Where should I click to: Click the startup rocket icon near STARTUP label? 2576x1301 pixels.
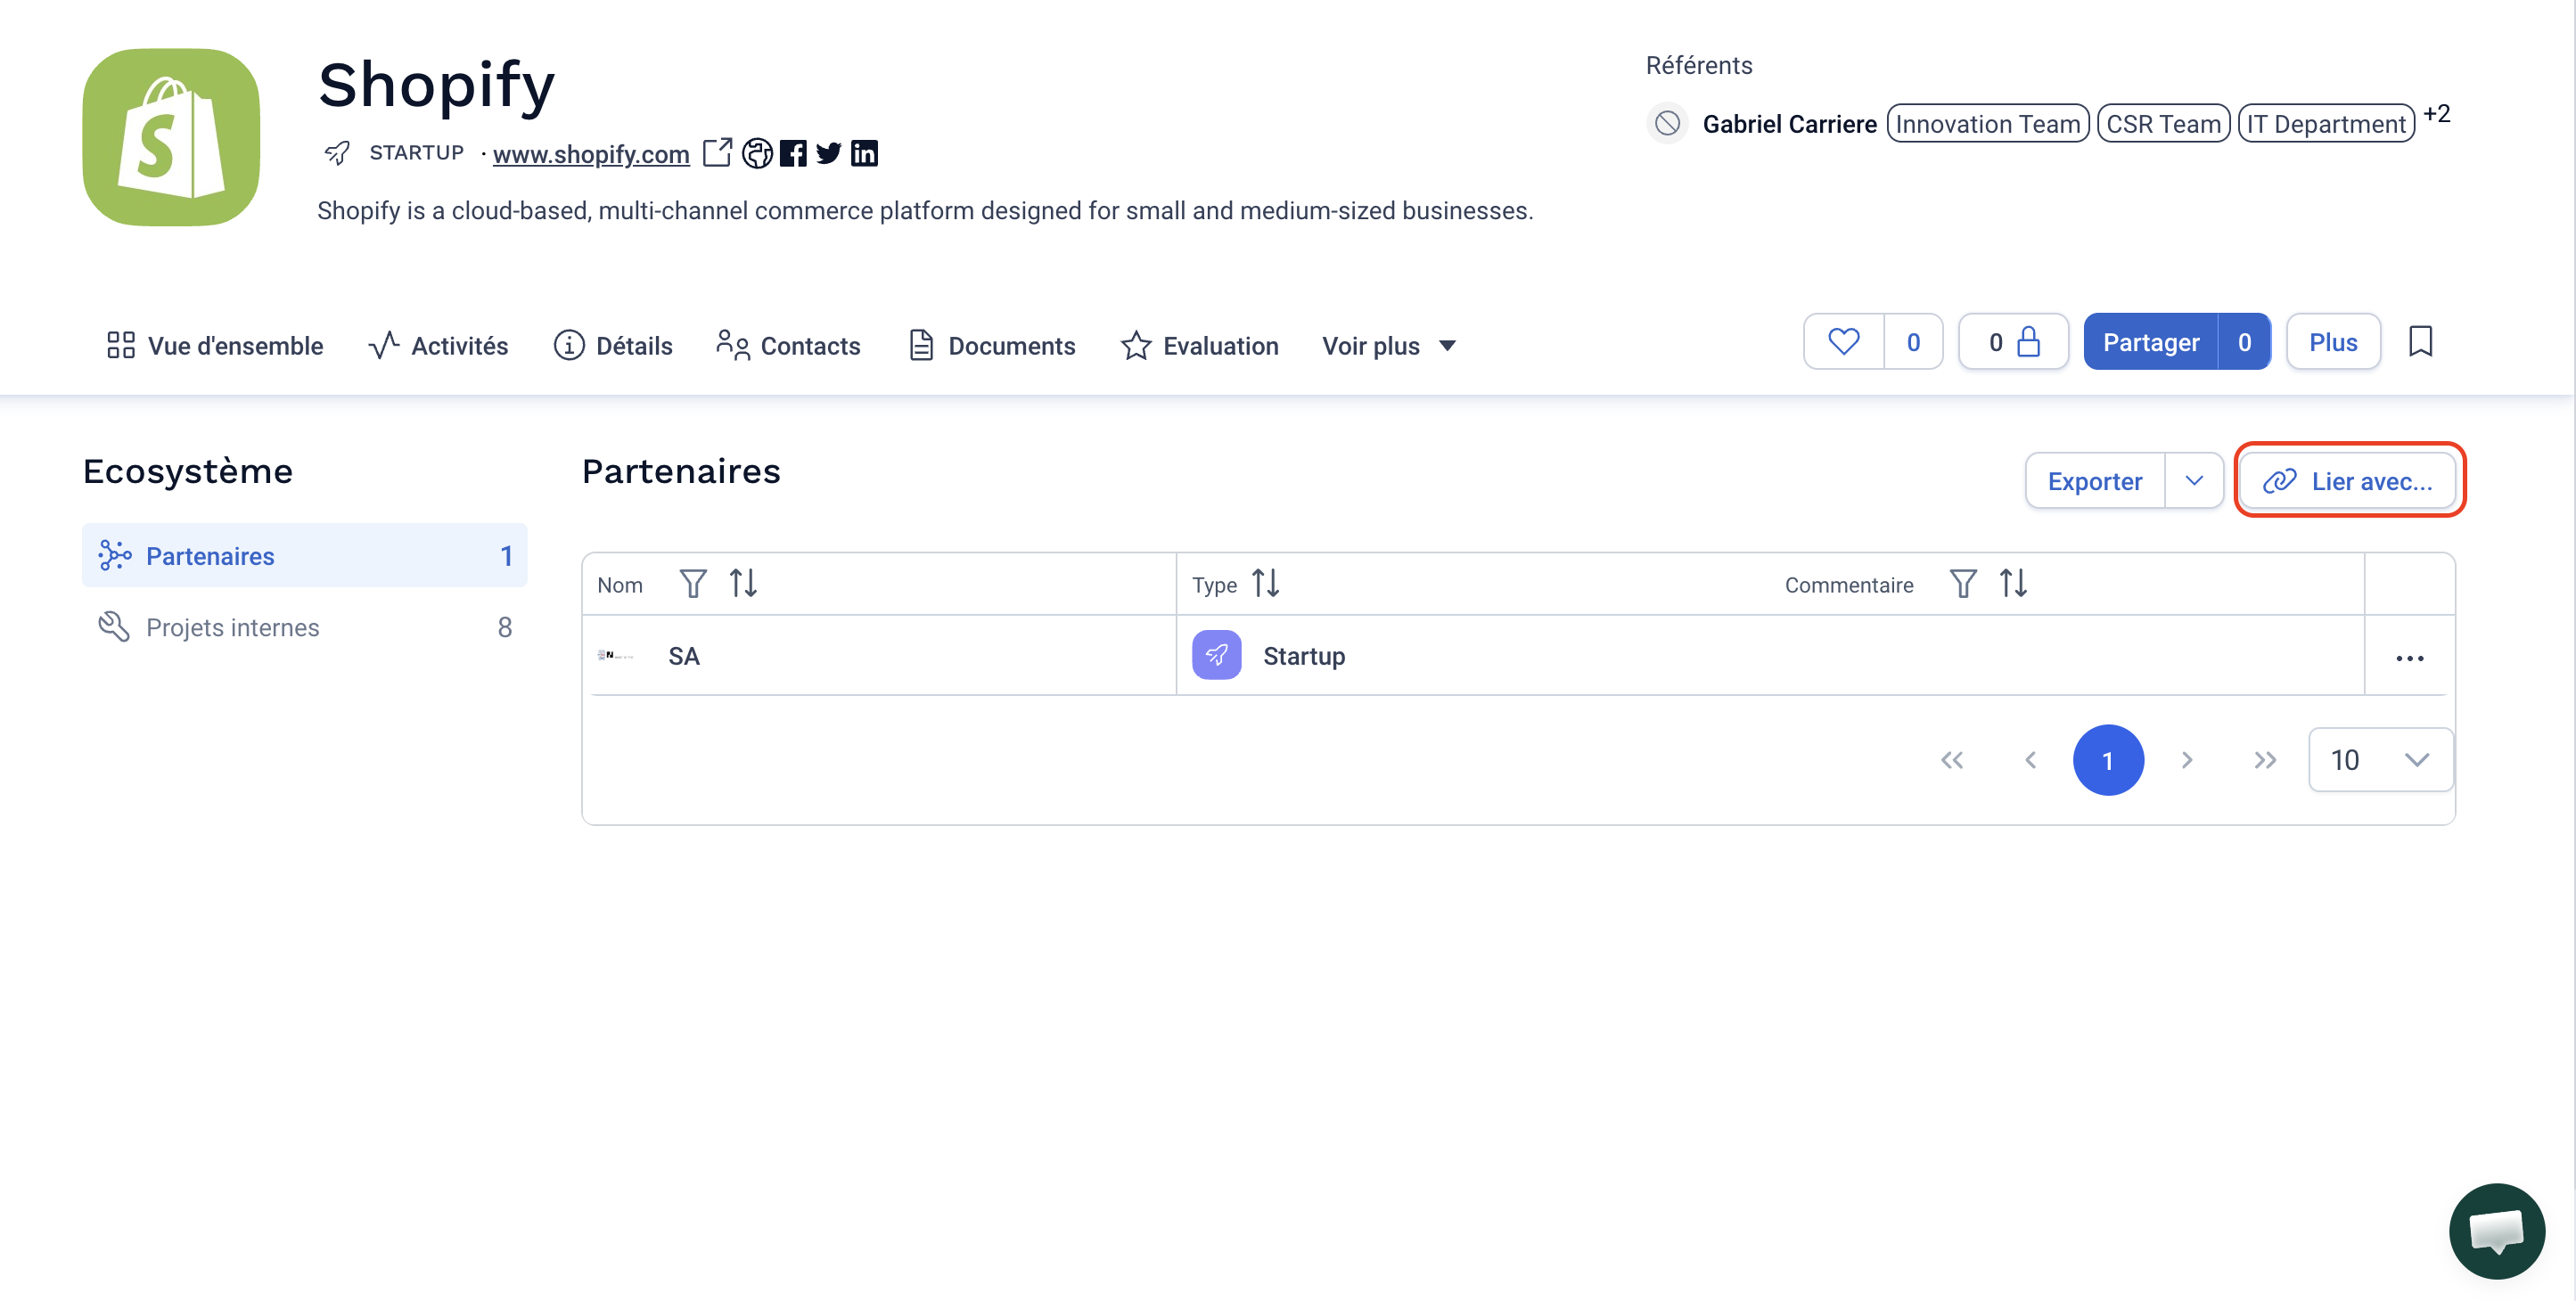click(x=337, y=153)
